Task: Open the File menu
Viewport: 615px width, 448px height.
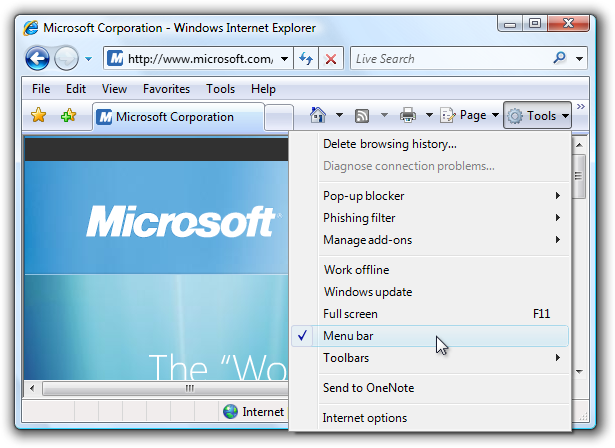Action: (x=41, y=89)
